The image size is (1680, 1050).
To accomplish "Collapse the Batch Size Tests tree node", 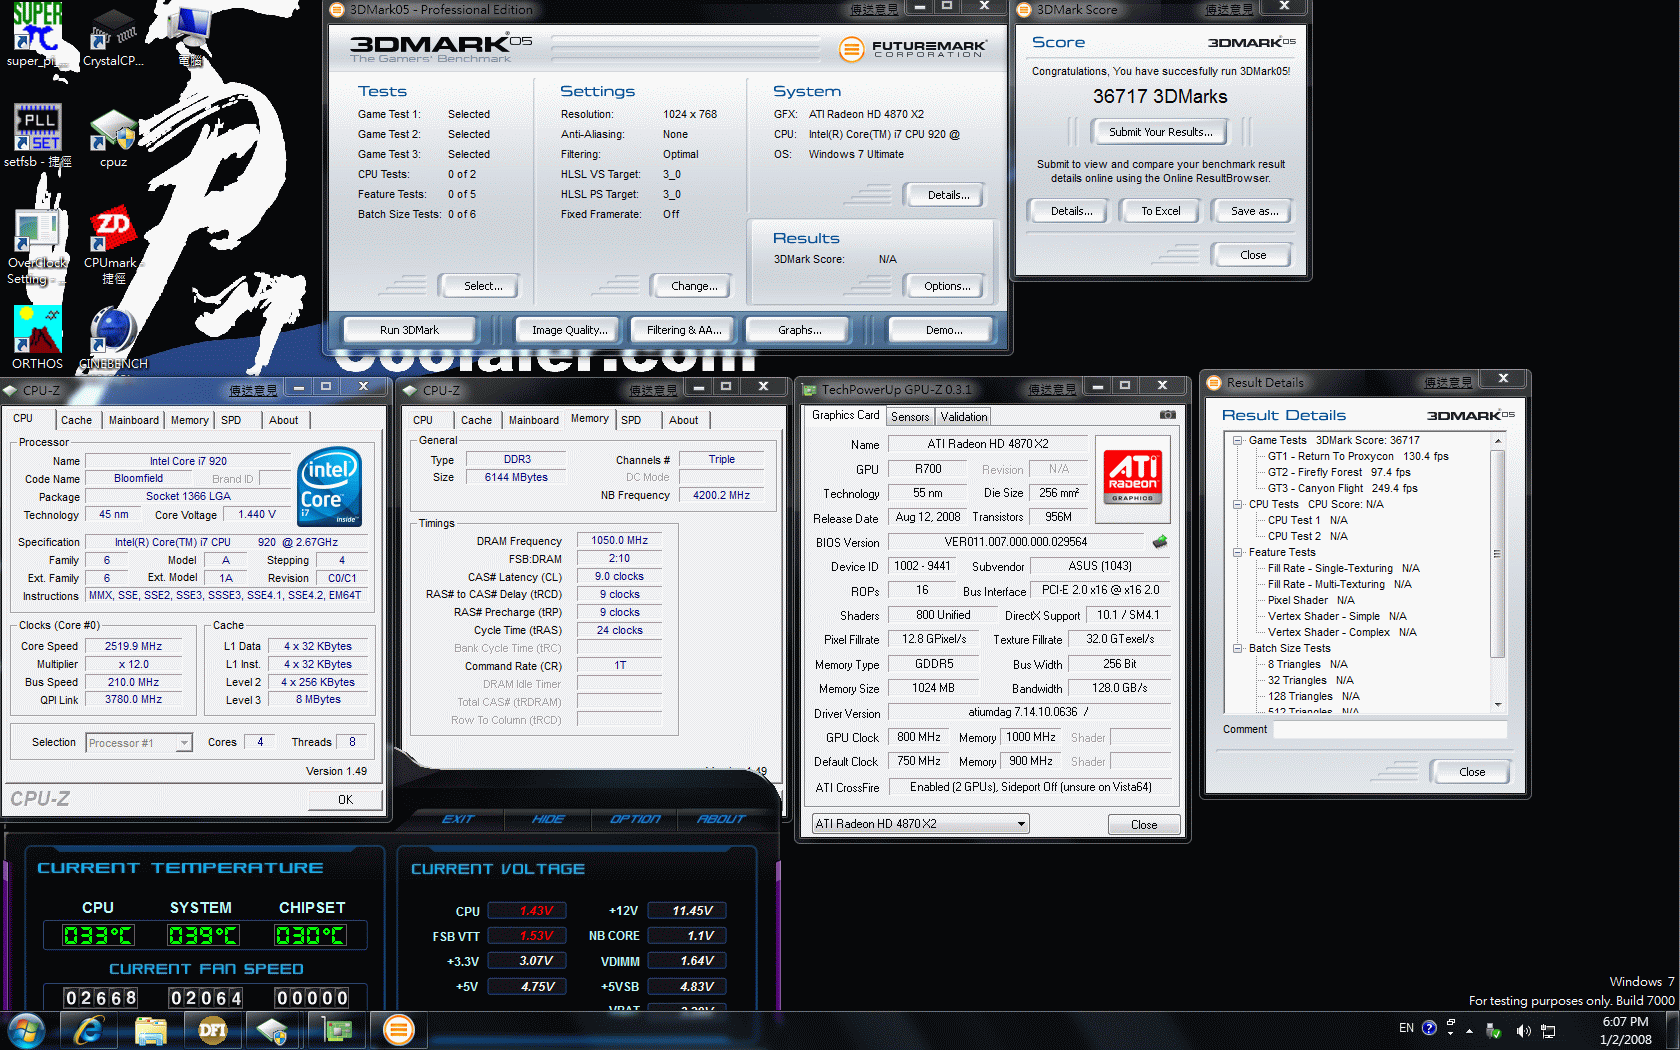I will [x=1237, y=648].
